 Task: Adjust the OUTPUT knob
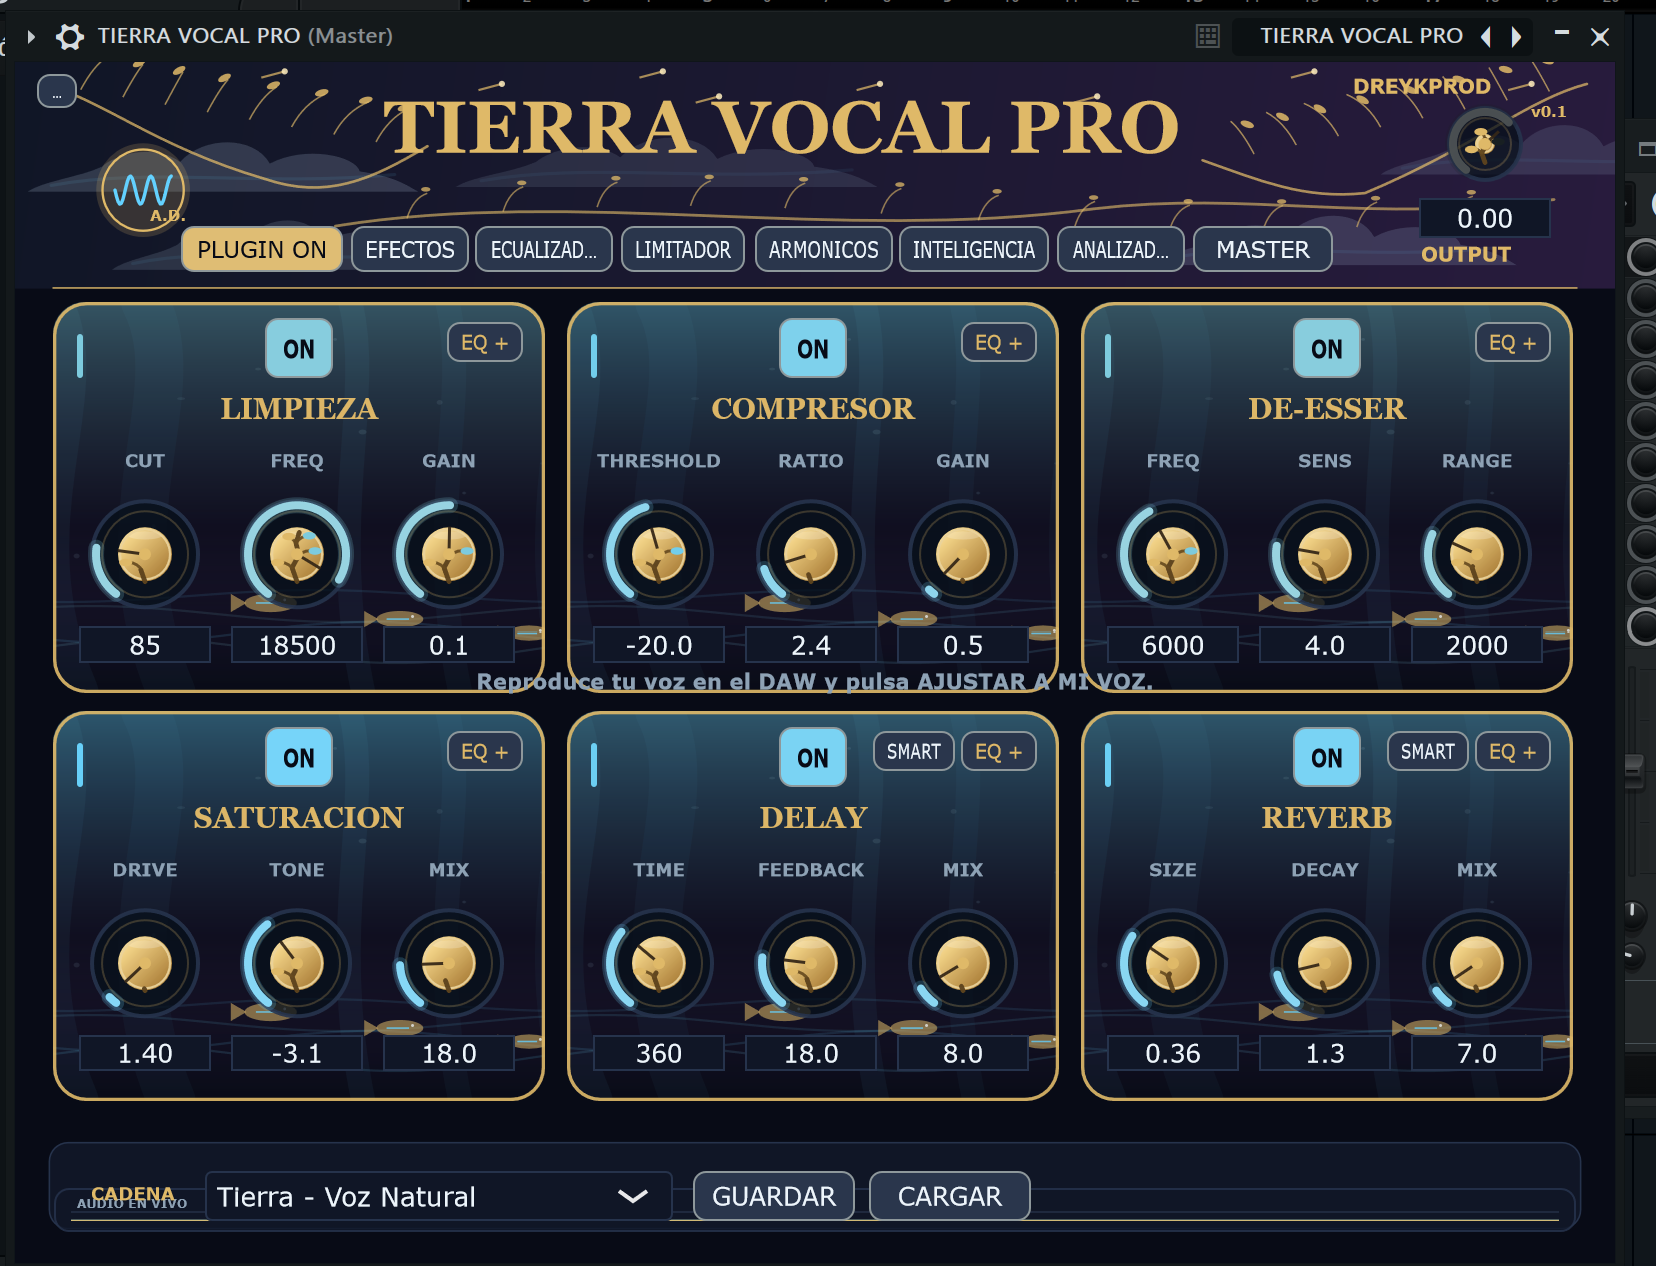coord(1484,145)
